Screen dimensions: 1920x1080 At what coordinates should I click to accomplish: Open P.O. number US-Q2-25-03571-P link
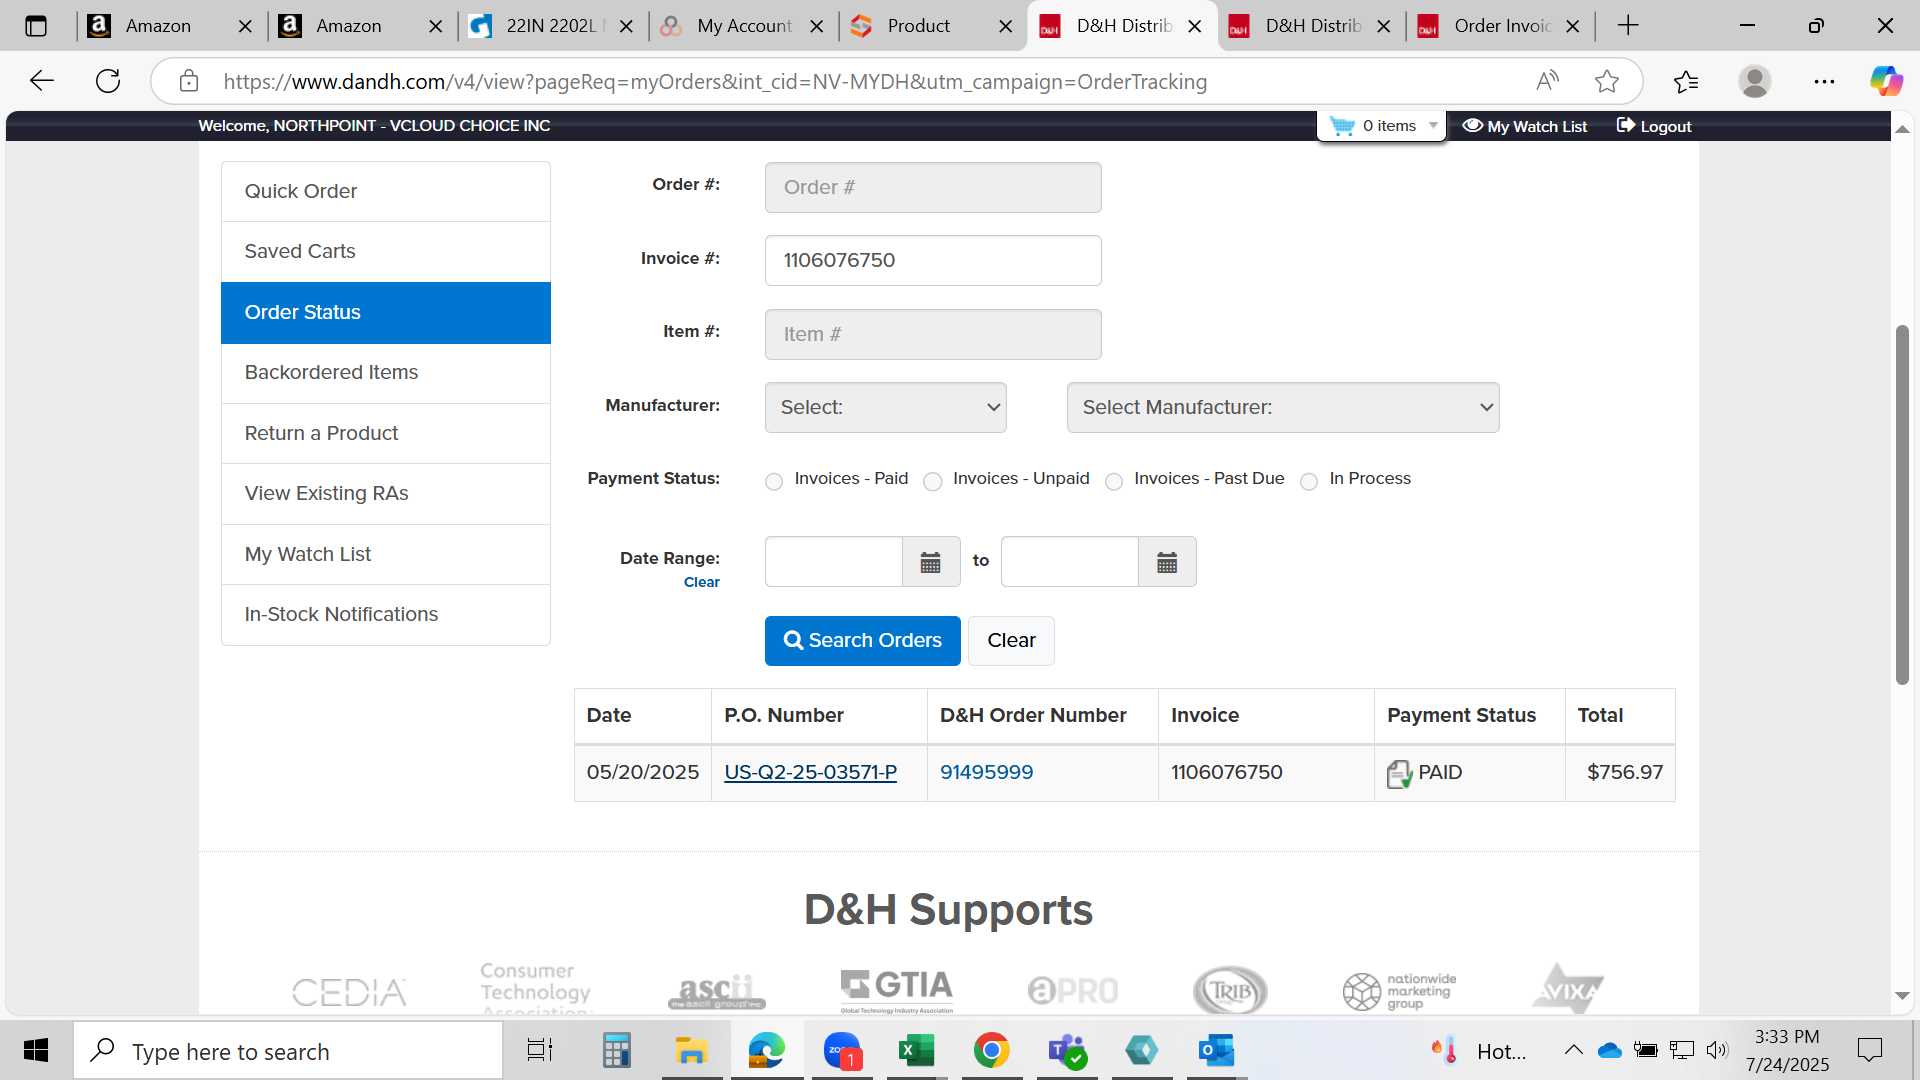click(x=810, y=773)
